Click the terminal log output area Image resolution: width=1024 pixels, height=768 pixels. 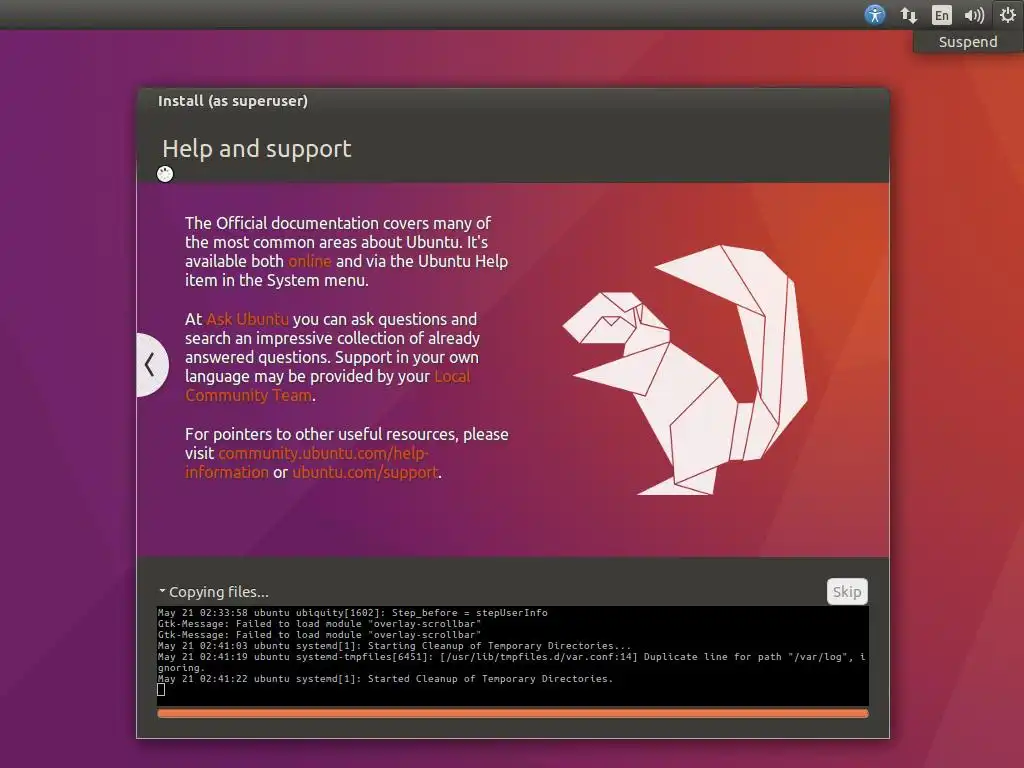click(x=513, y=656)
